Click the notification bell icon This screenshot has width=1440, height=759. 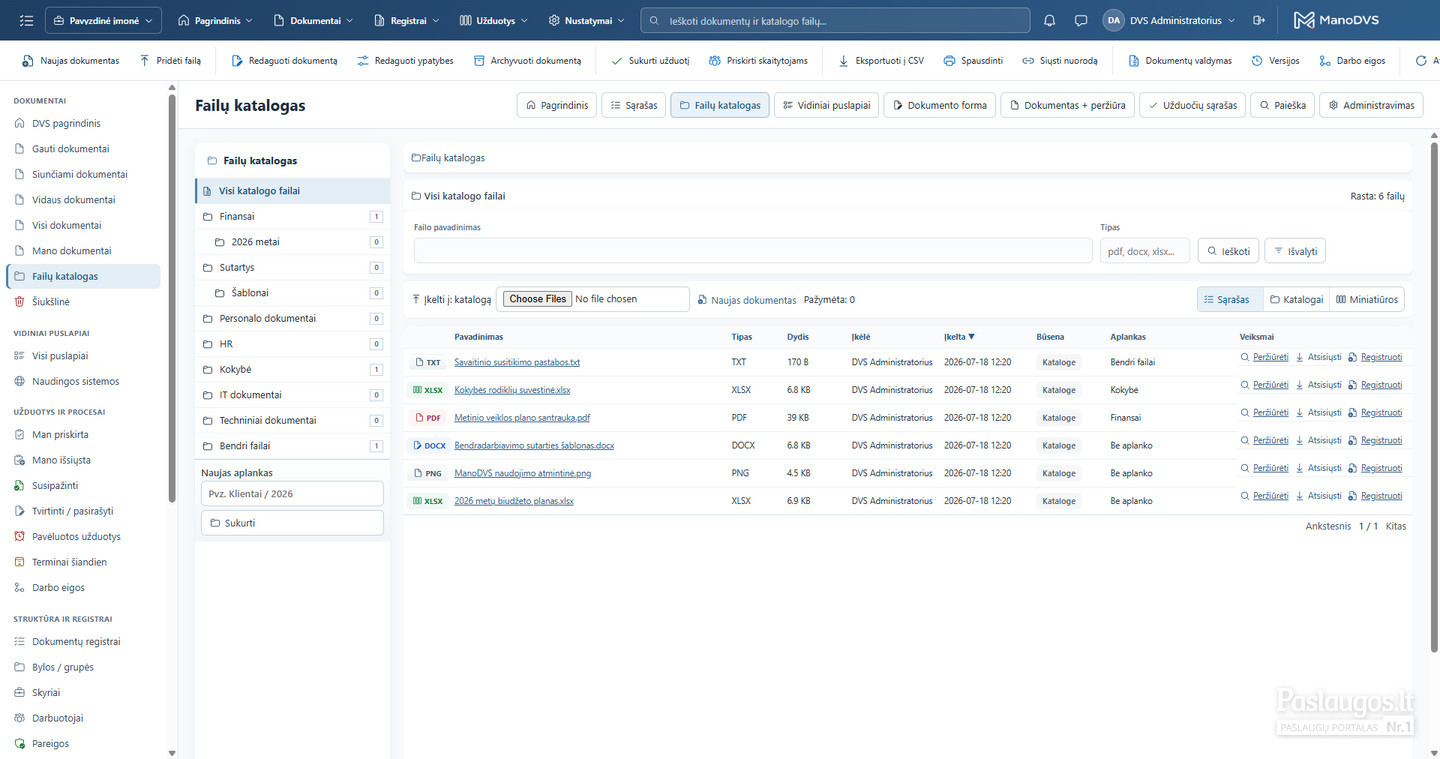pyautogui.click(x=1049, y=20)
